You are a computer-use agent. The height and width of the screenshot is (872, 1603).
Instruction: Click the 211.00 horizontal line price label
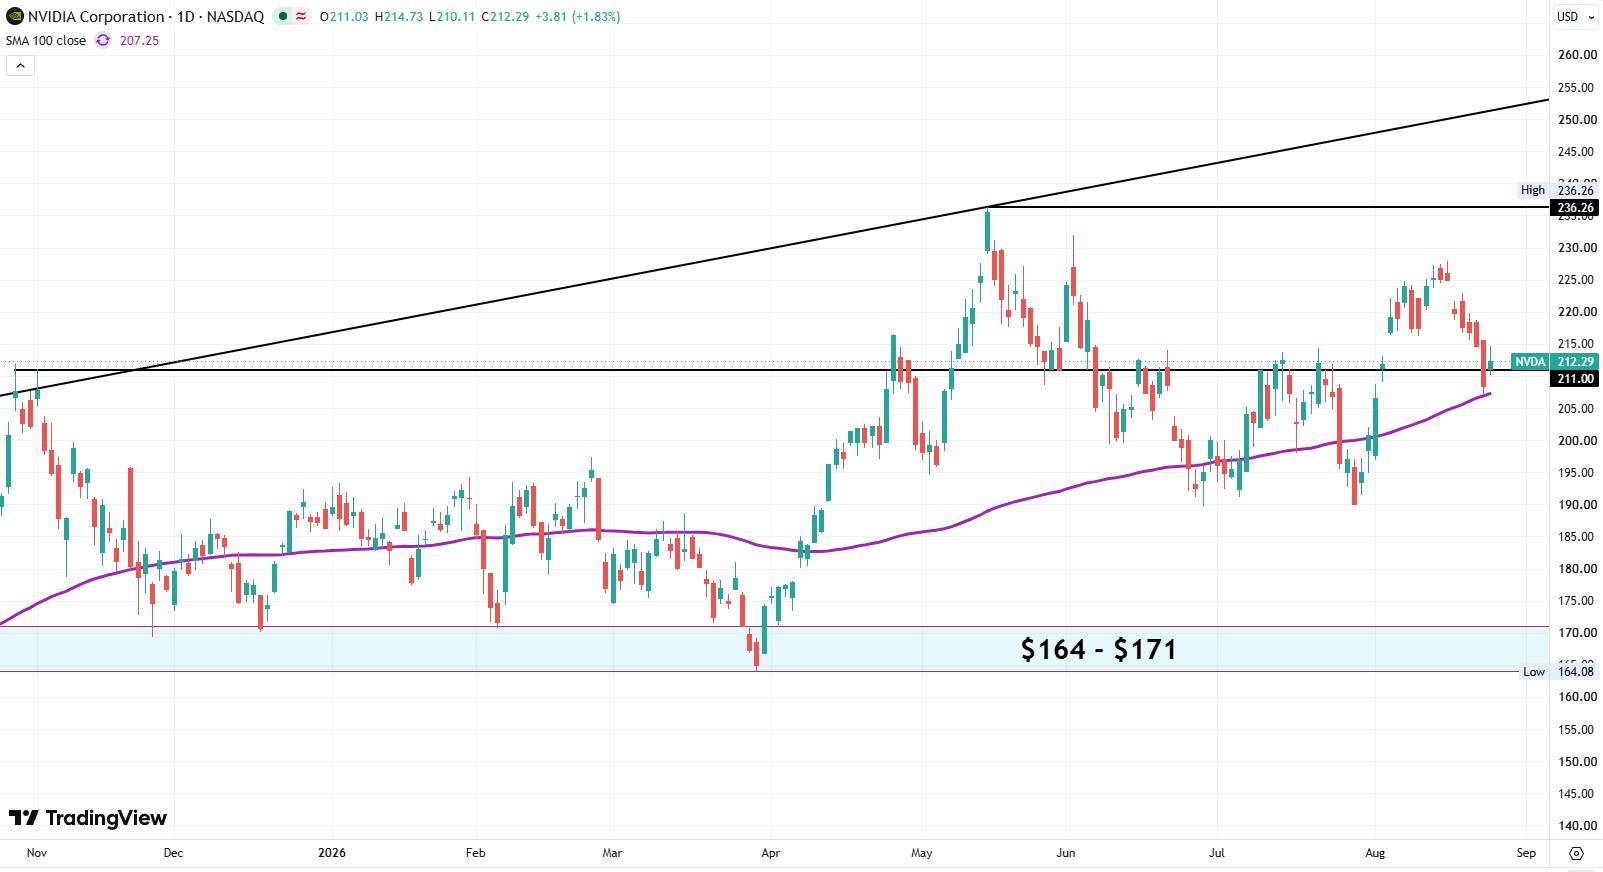[1575, 378]
